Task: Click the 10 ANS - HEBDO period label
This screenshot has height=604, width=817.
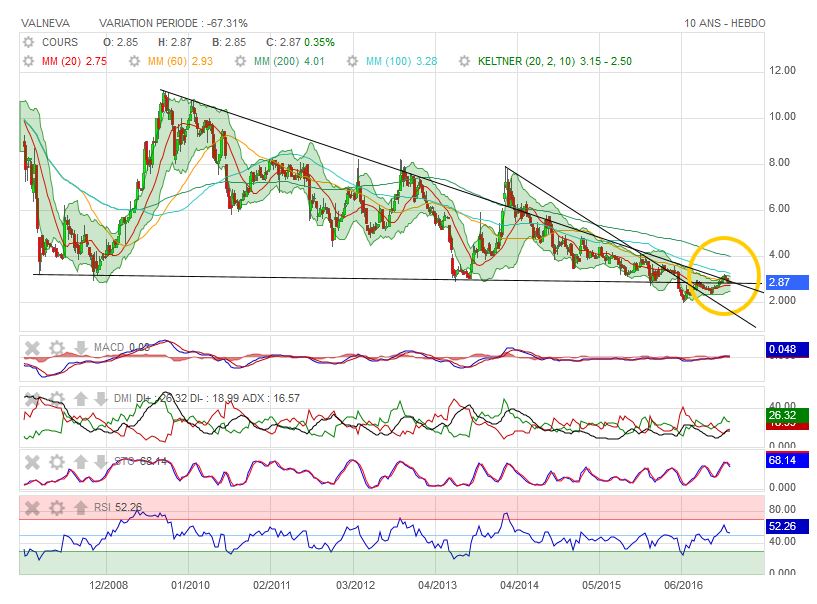Action: 725,23
